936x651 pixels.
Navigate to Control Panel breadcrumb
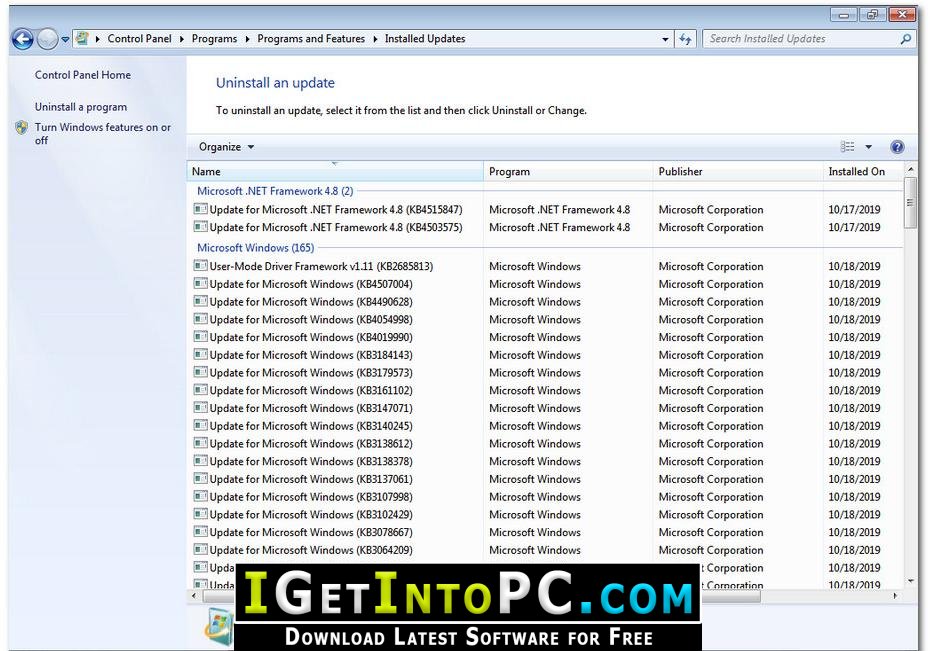pyautogui.click(x=139, y=39)
